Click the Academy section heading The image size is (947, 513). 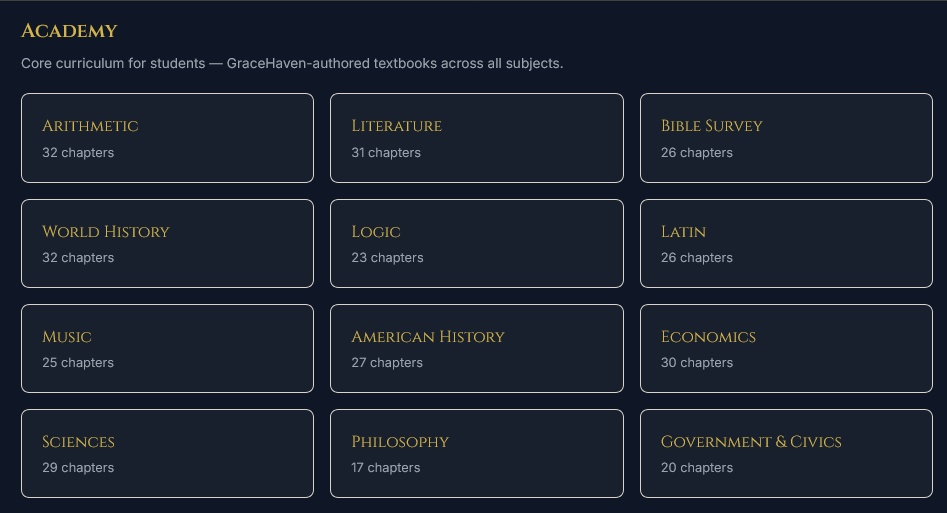point(69,31)
